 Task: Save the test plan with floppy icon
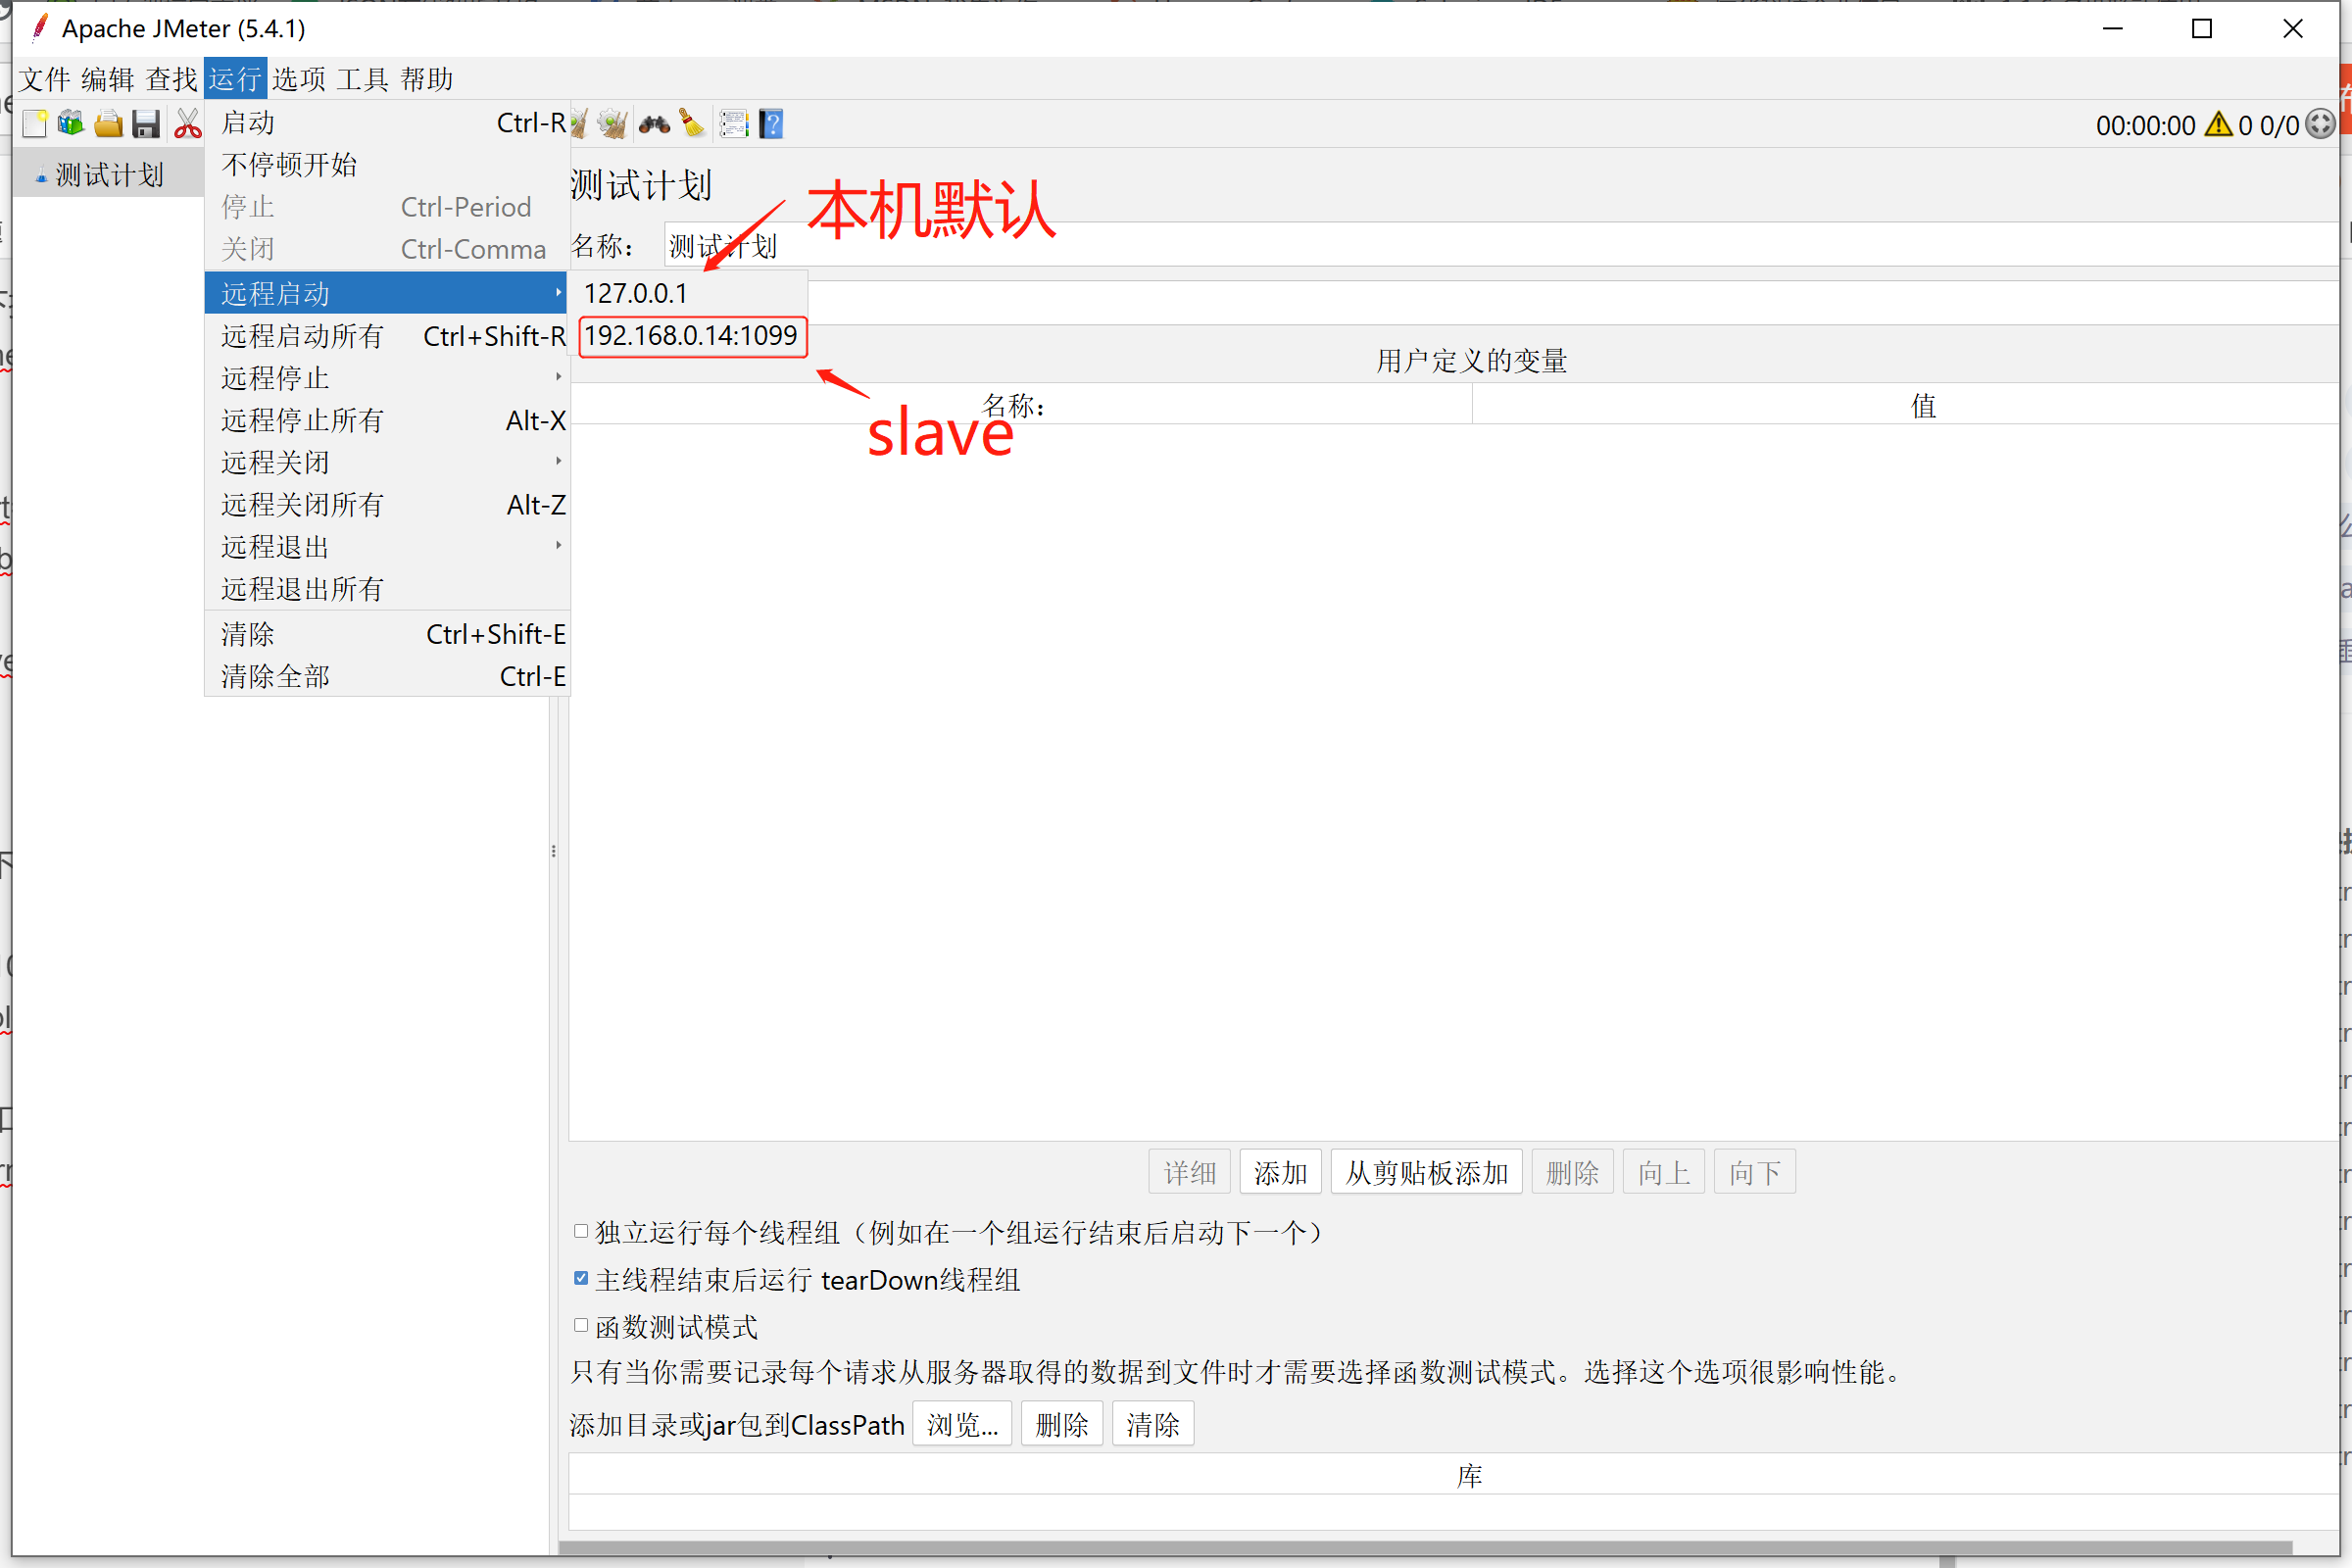click(x=146, y=124)
